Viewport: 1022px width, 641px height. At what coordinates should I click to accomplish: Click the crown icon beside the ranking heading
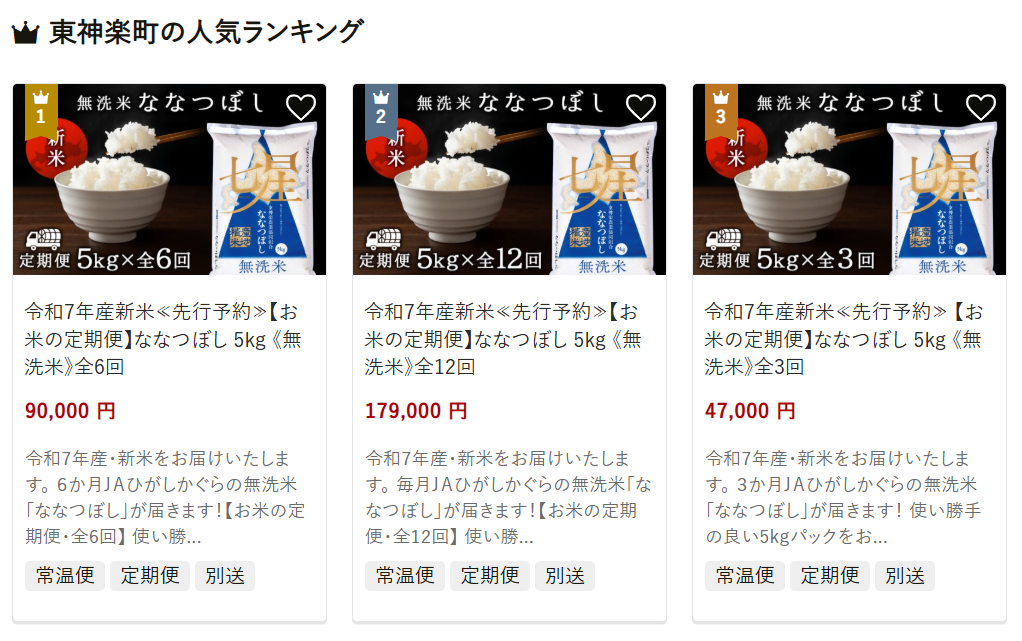tap(26, 33)
